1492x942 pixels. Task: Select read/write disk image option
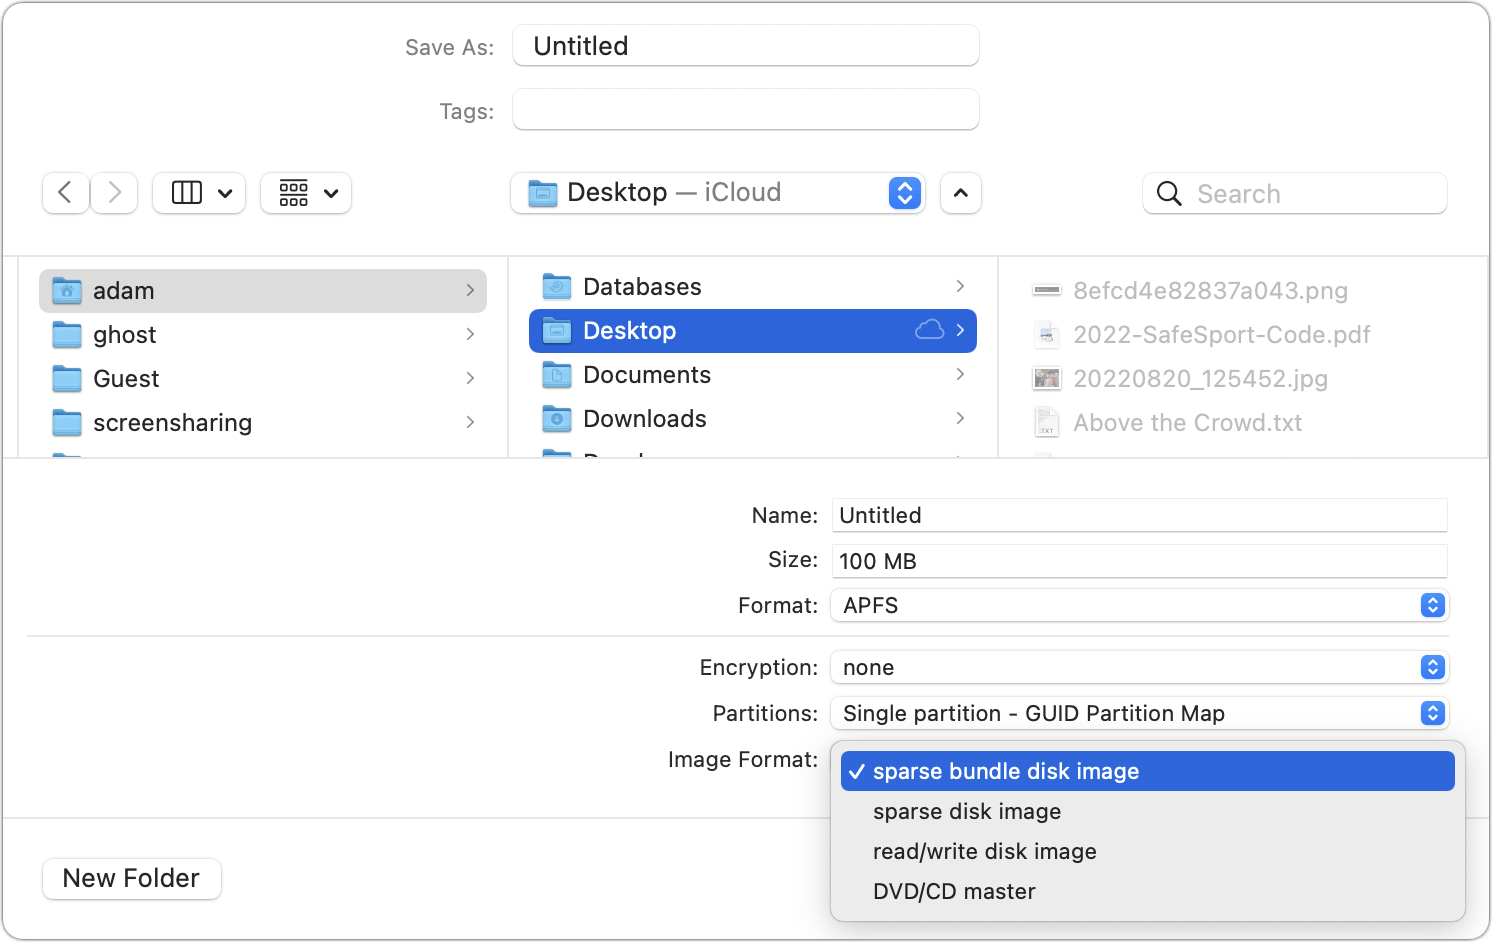pyautogui.click(x=984, y=852)
